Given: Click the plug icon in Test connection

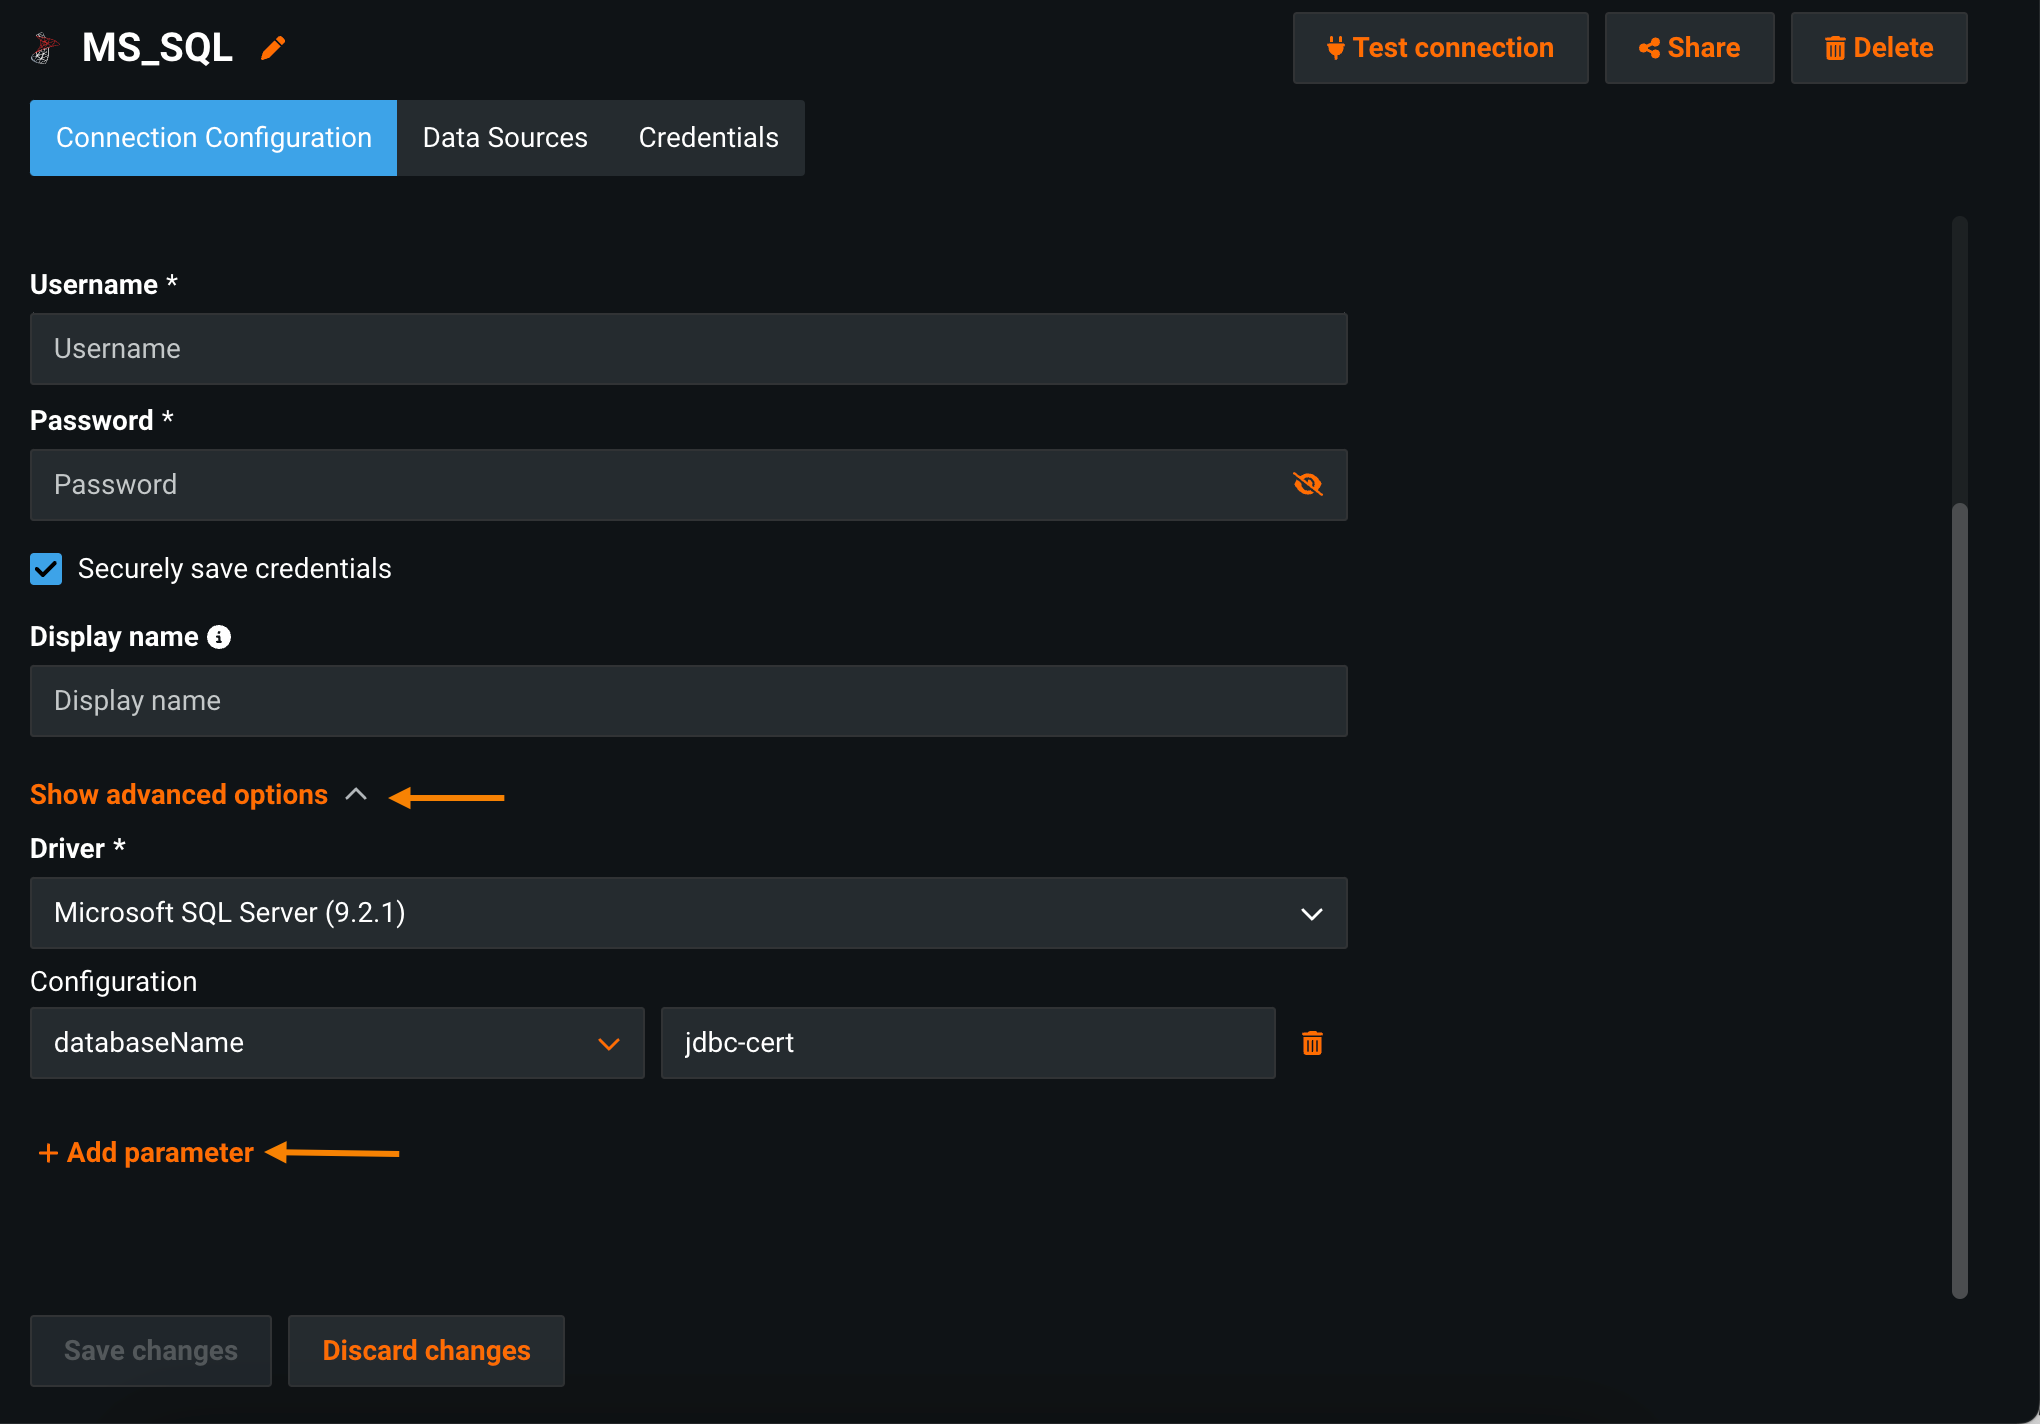Looking at the screenshot, I should click(x=1335, y=48).
